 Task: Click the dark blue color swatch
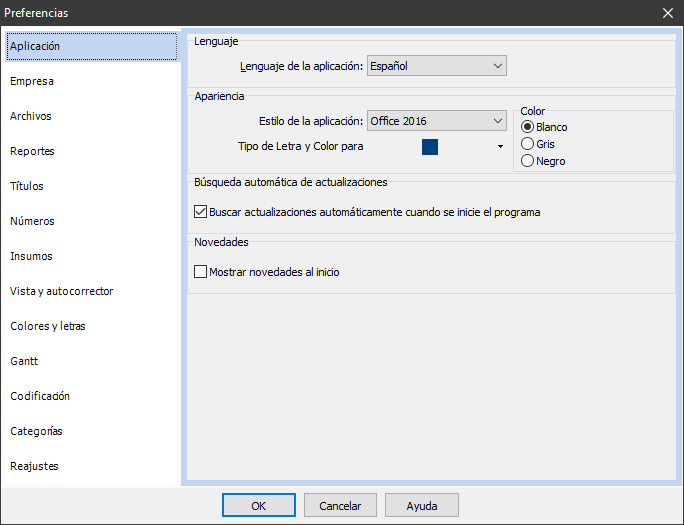430,147
